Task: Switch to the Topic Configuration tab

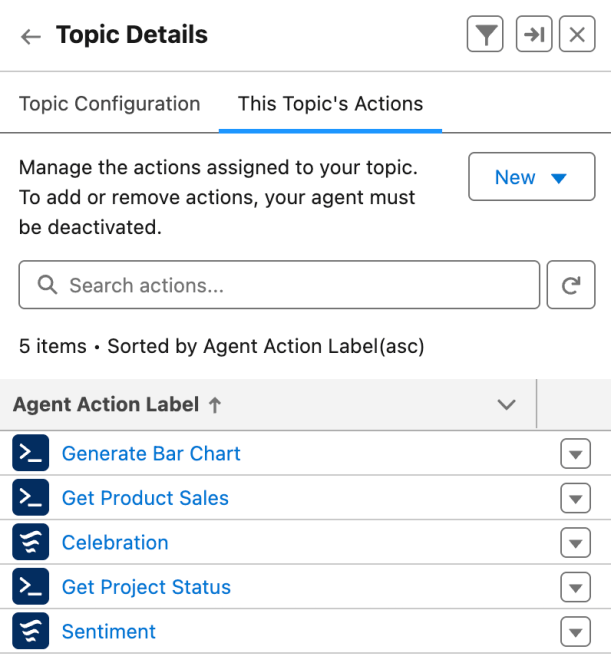Action: 110,104
